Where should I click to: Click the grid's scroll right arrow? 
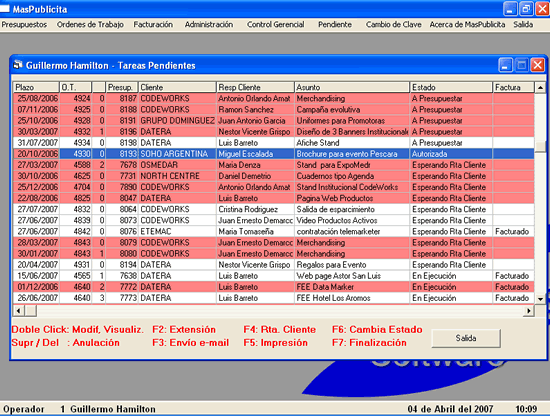click(x=528, y=310)
